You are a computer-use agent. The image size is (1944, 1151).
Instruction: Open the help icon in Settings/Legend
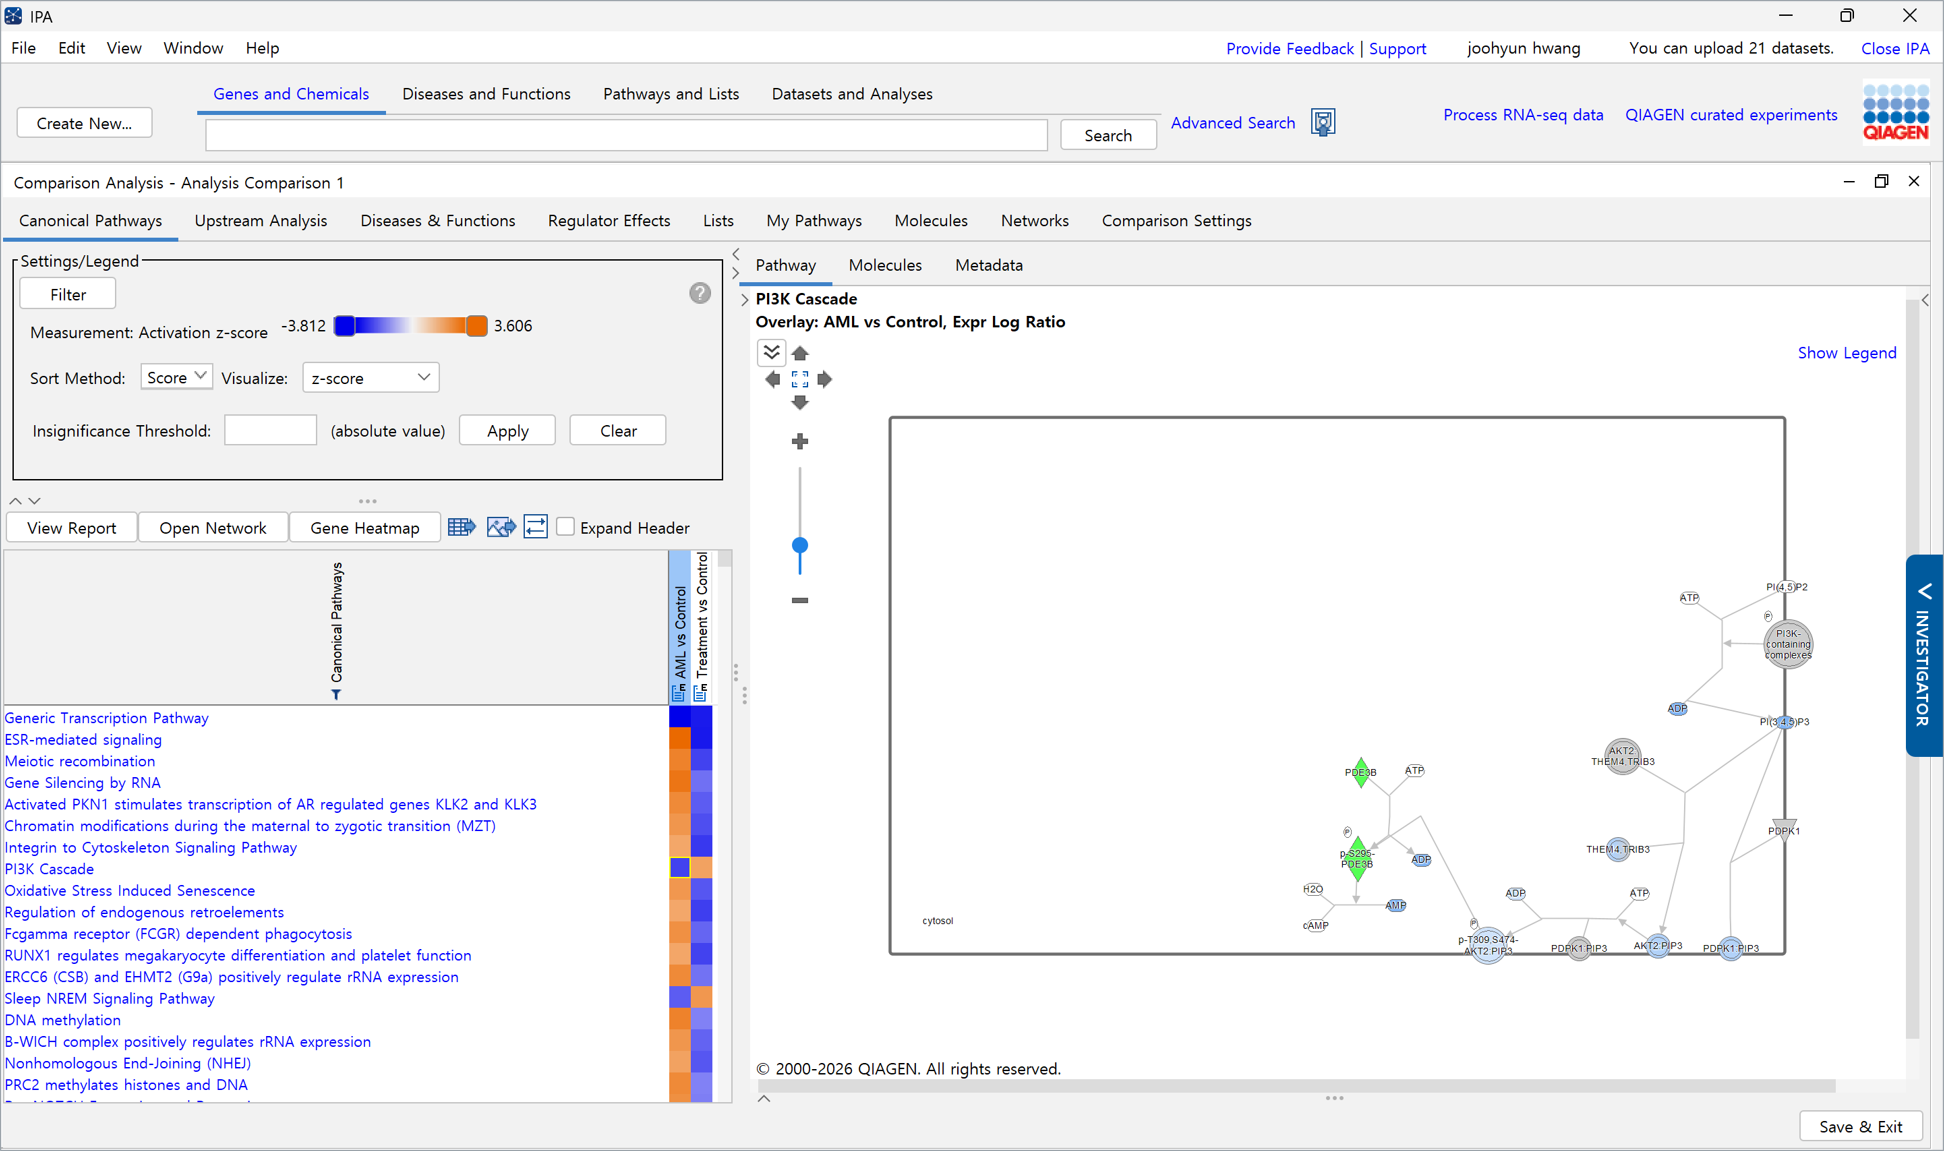[700, 293]
